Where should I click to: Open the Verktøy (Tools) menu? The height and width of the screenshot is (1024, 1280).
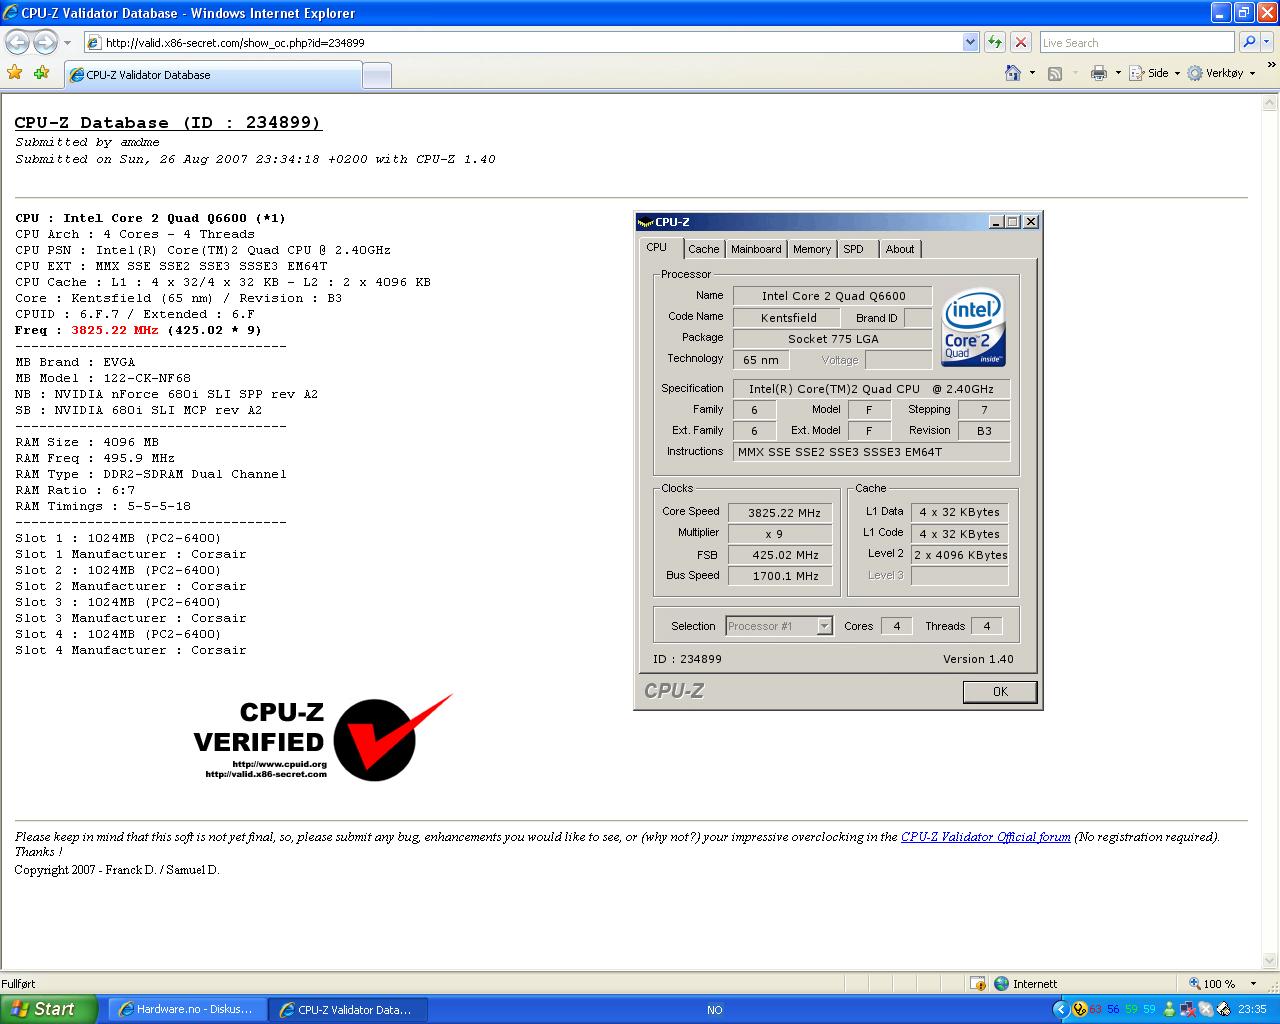[1221, 73]
